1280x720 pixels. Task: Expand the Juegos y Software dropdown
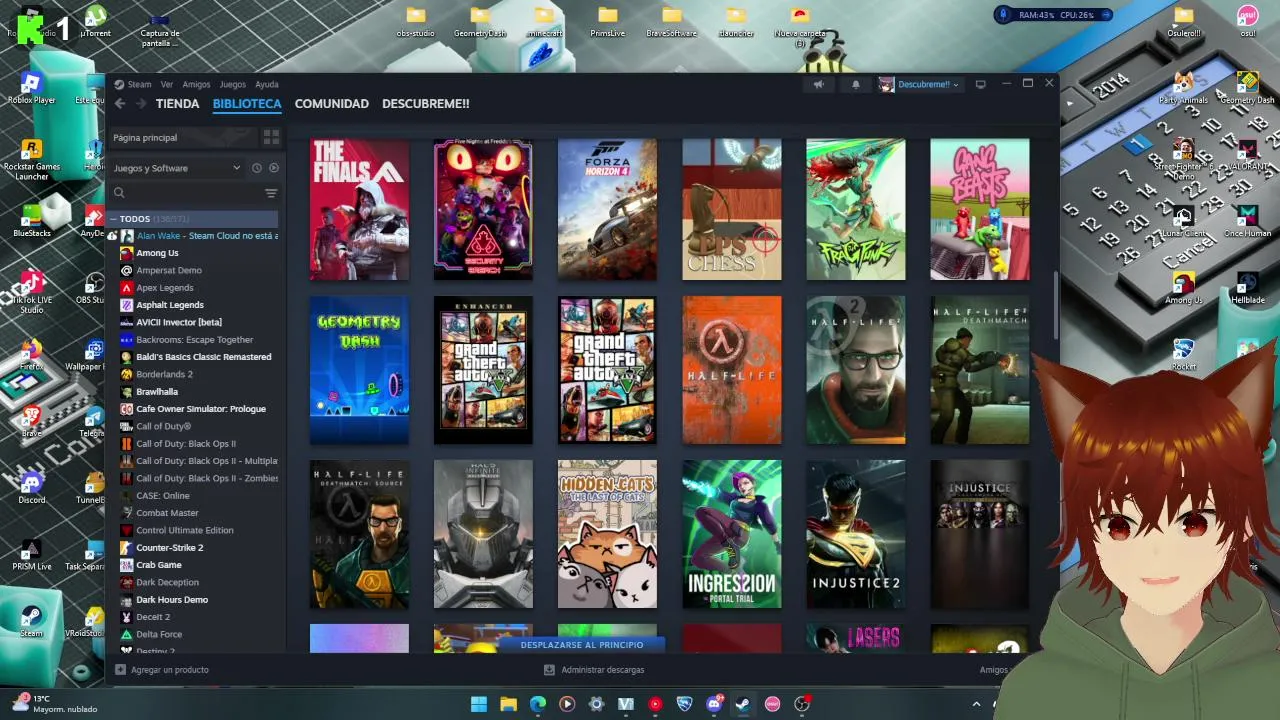[x=177, y=168]
